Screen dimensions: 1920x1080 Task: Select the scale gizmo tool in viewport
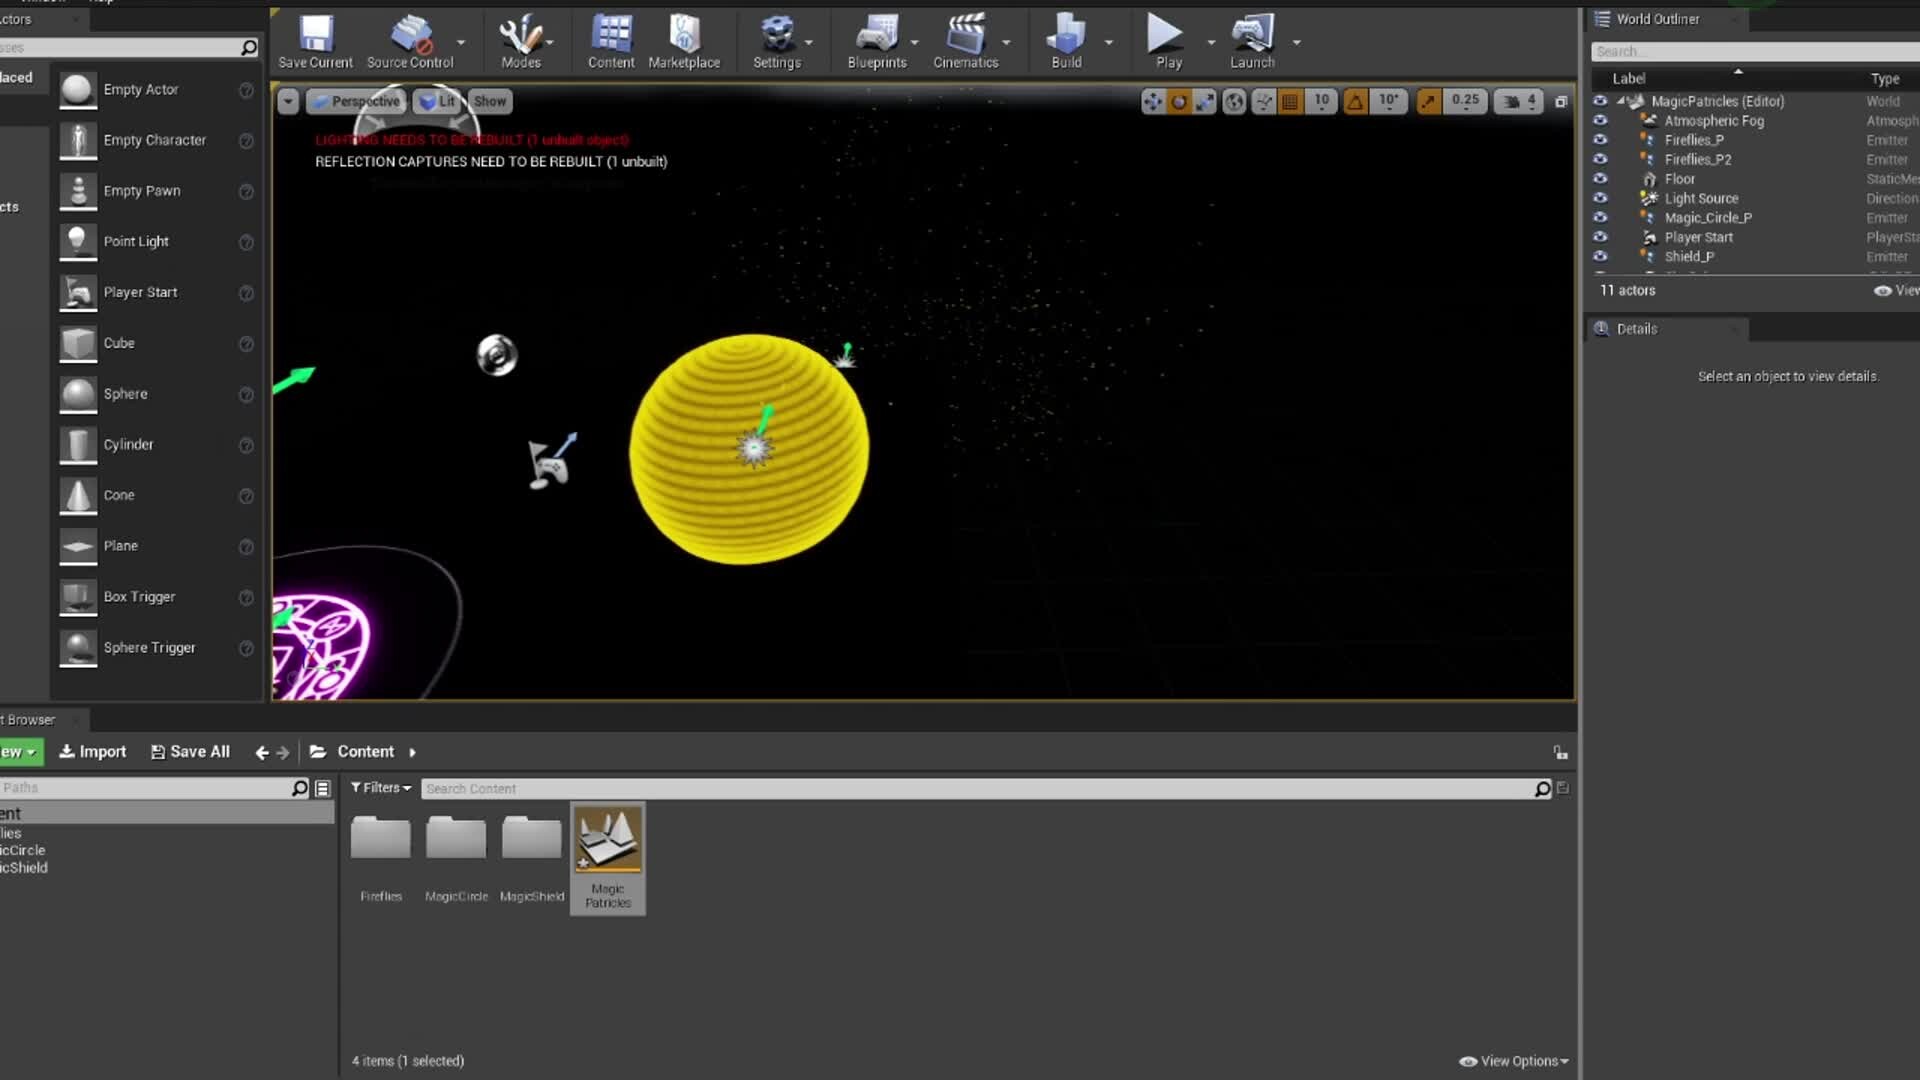(1206, 101)
